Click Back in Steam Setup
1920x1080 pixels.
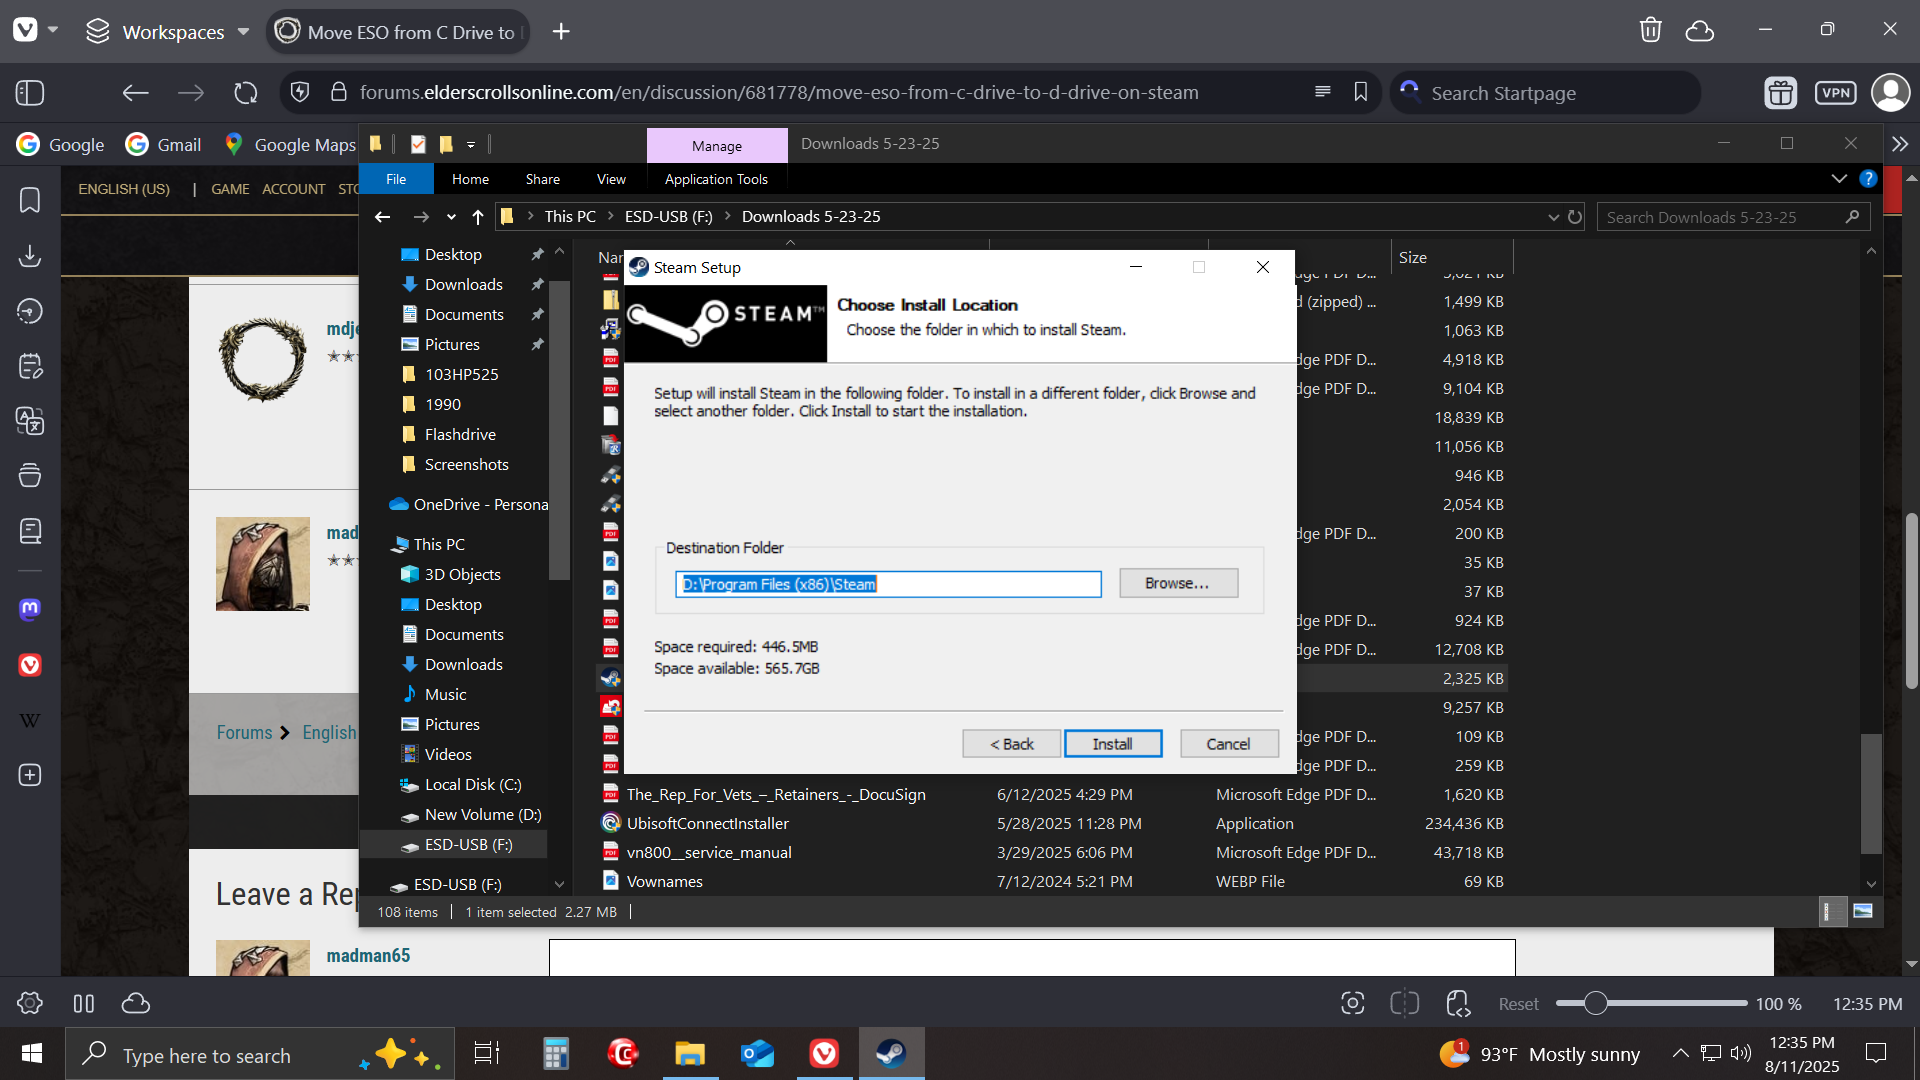[x=1012, y=744]
